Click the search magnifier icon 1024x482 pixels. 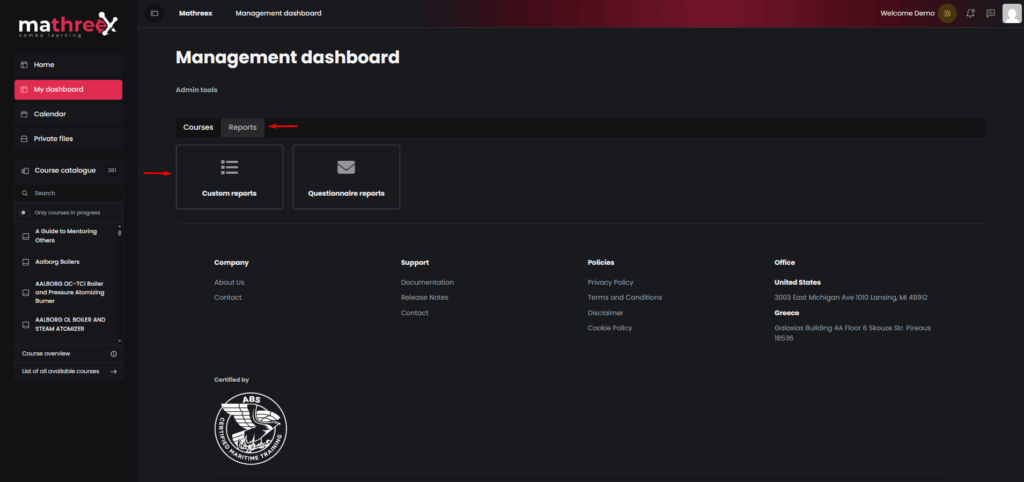point(25,193)
